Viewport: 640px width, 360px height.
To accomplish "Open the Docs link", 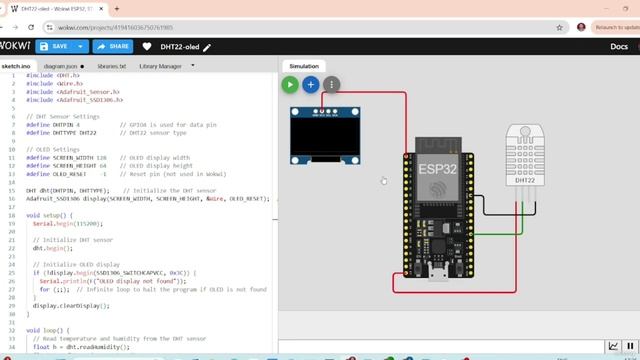I will click(x=619, y=47).
